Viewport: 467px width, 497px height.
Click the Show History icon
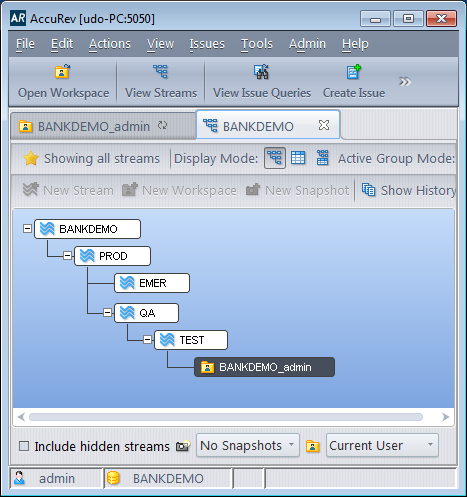369,190
